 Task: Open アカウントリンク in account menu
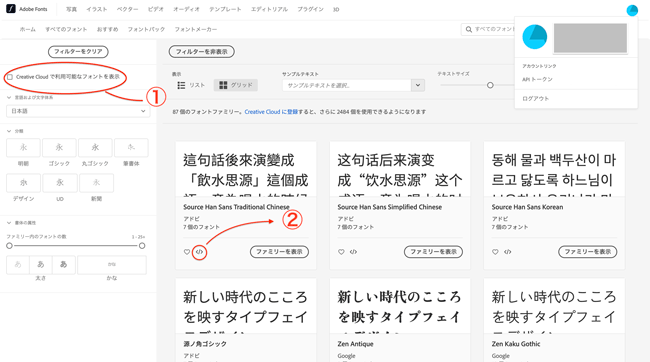tap(539, 66)
